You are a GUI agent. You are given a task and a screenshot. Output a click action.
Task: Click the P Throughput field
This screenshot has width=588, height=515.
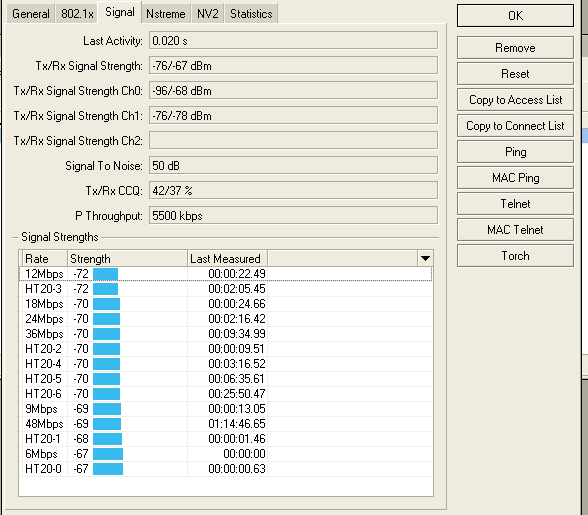(293, 215)
